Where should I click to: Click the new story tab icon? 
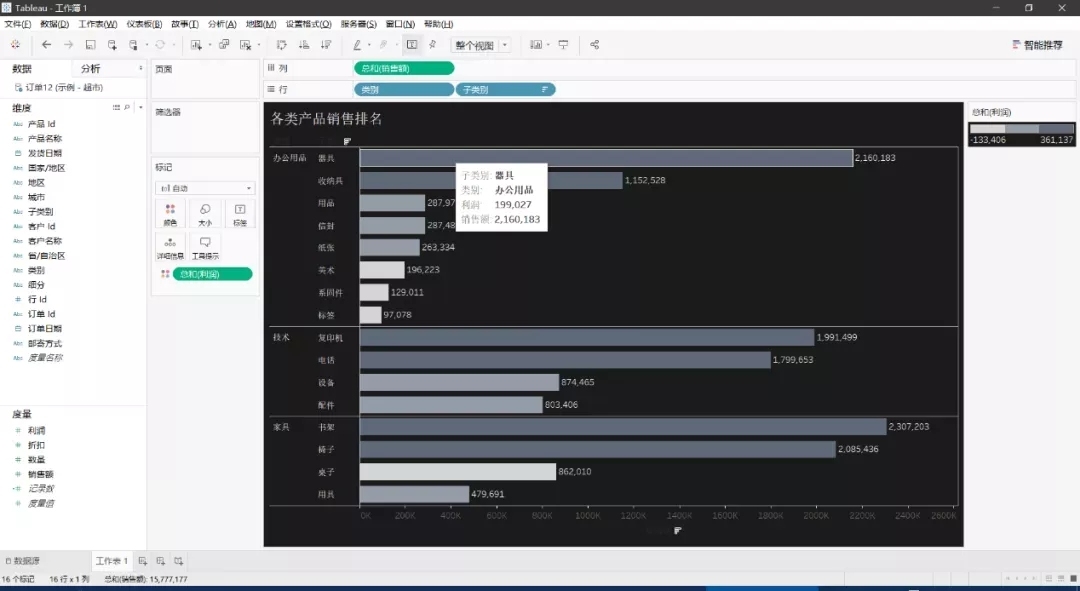click(x=178, y=561)
